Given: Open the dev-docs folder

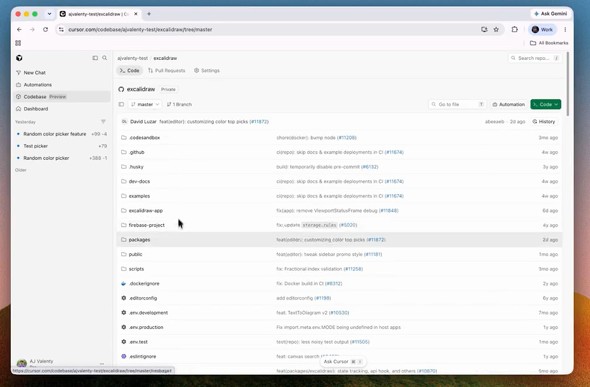Looking at the screenshot, I should pyautogui.click(x=139, y=181).
